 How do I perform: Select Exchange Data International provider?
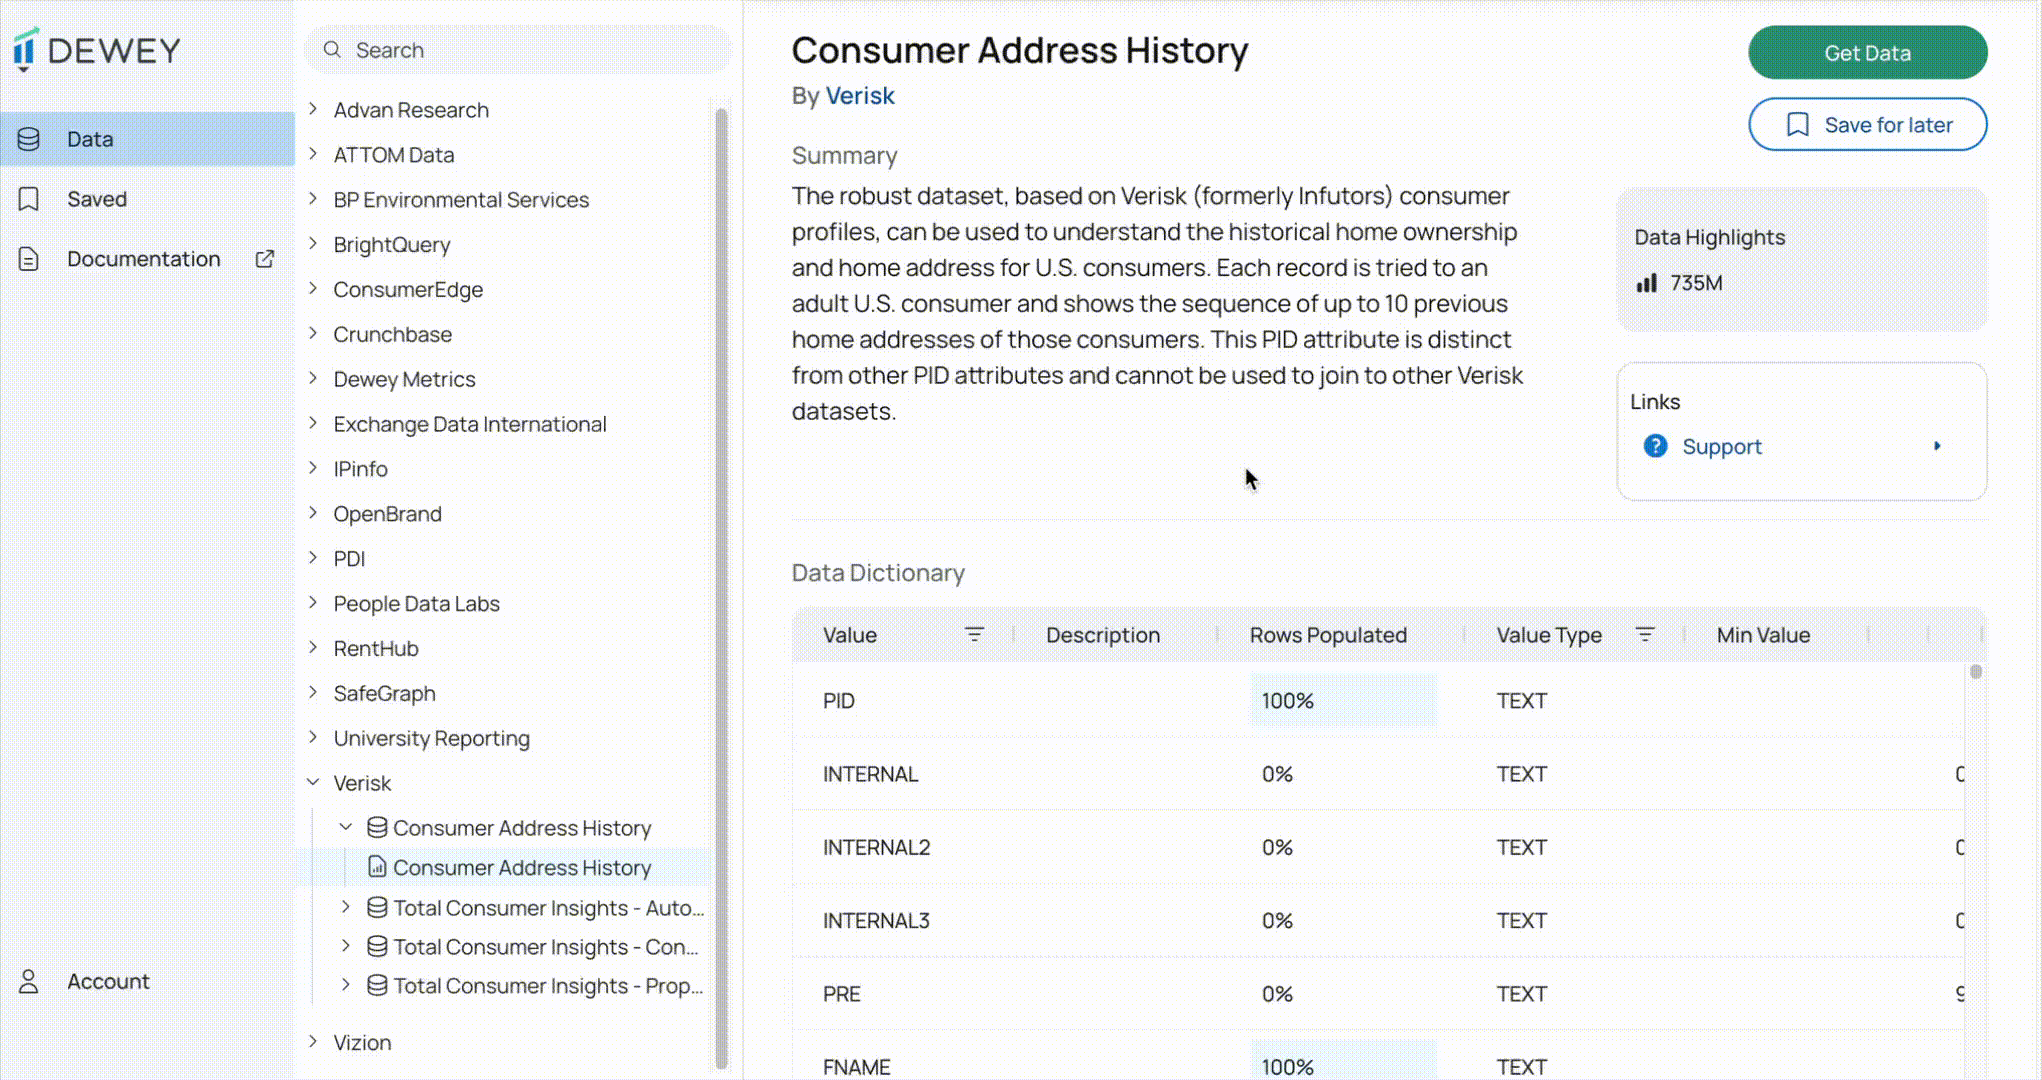click(x=470, y=425)
